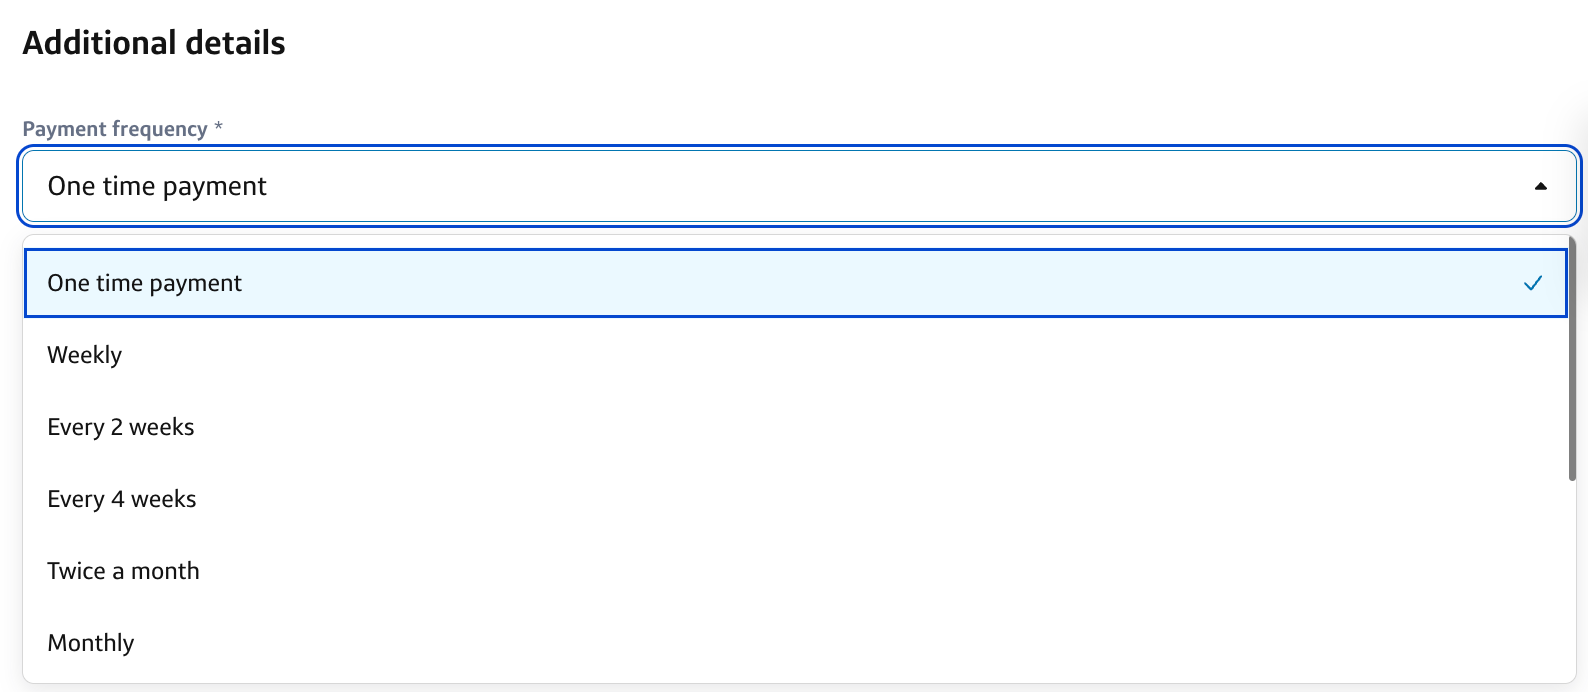1588x692 pixels.
Task: Set payment frequency to once a week
Action: pos(85,356)
